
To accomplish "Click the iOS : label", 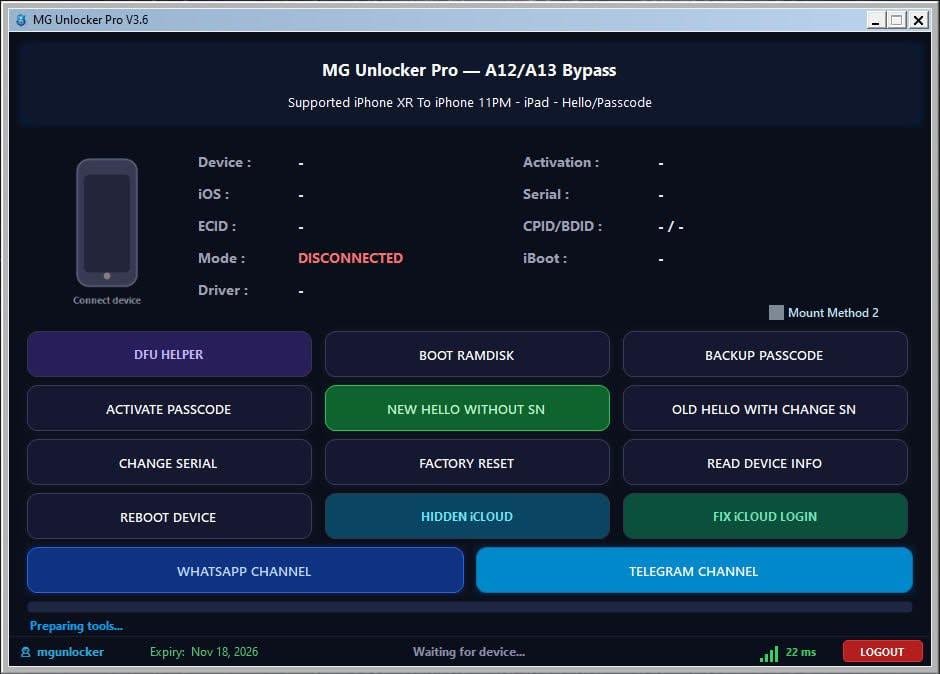I will click(213, 194).
